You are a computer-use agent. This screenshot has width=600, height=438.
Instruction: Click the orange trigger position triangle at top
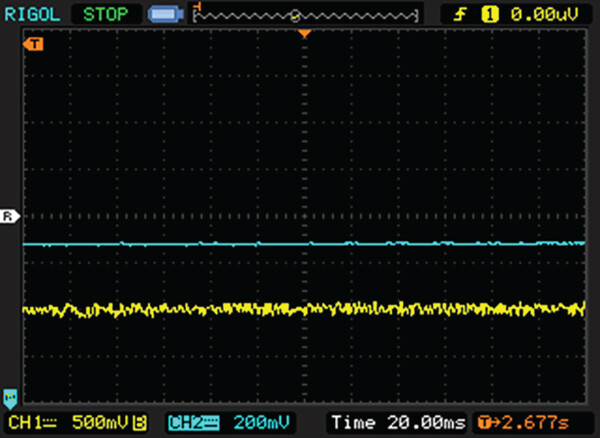[304, 34]
